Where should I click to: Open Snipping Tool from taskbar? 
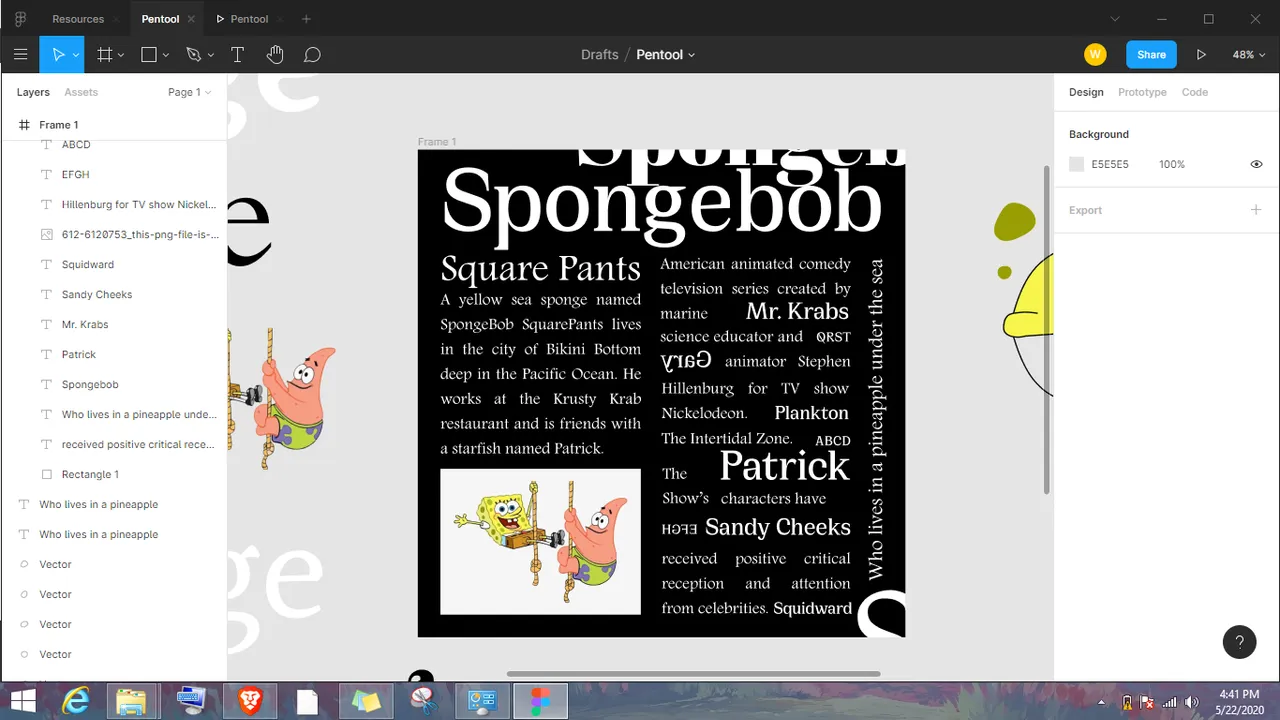tap(424, 702)
